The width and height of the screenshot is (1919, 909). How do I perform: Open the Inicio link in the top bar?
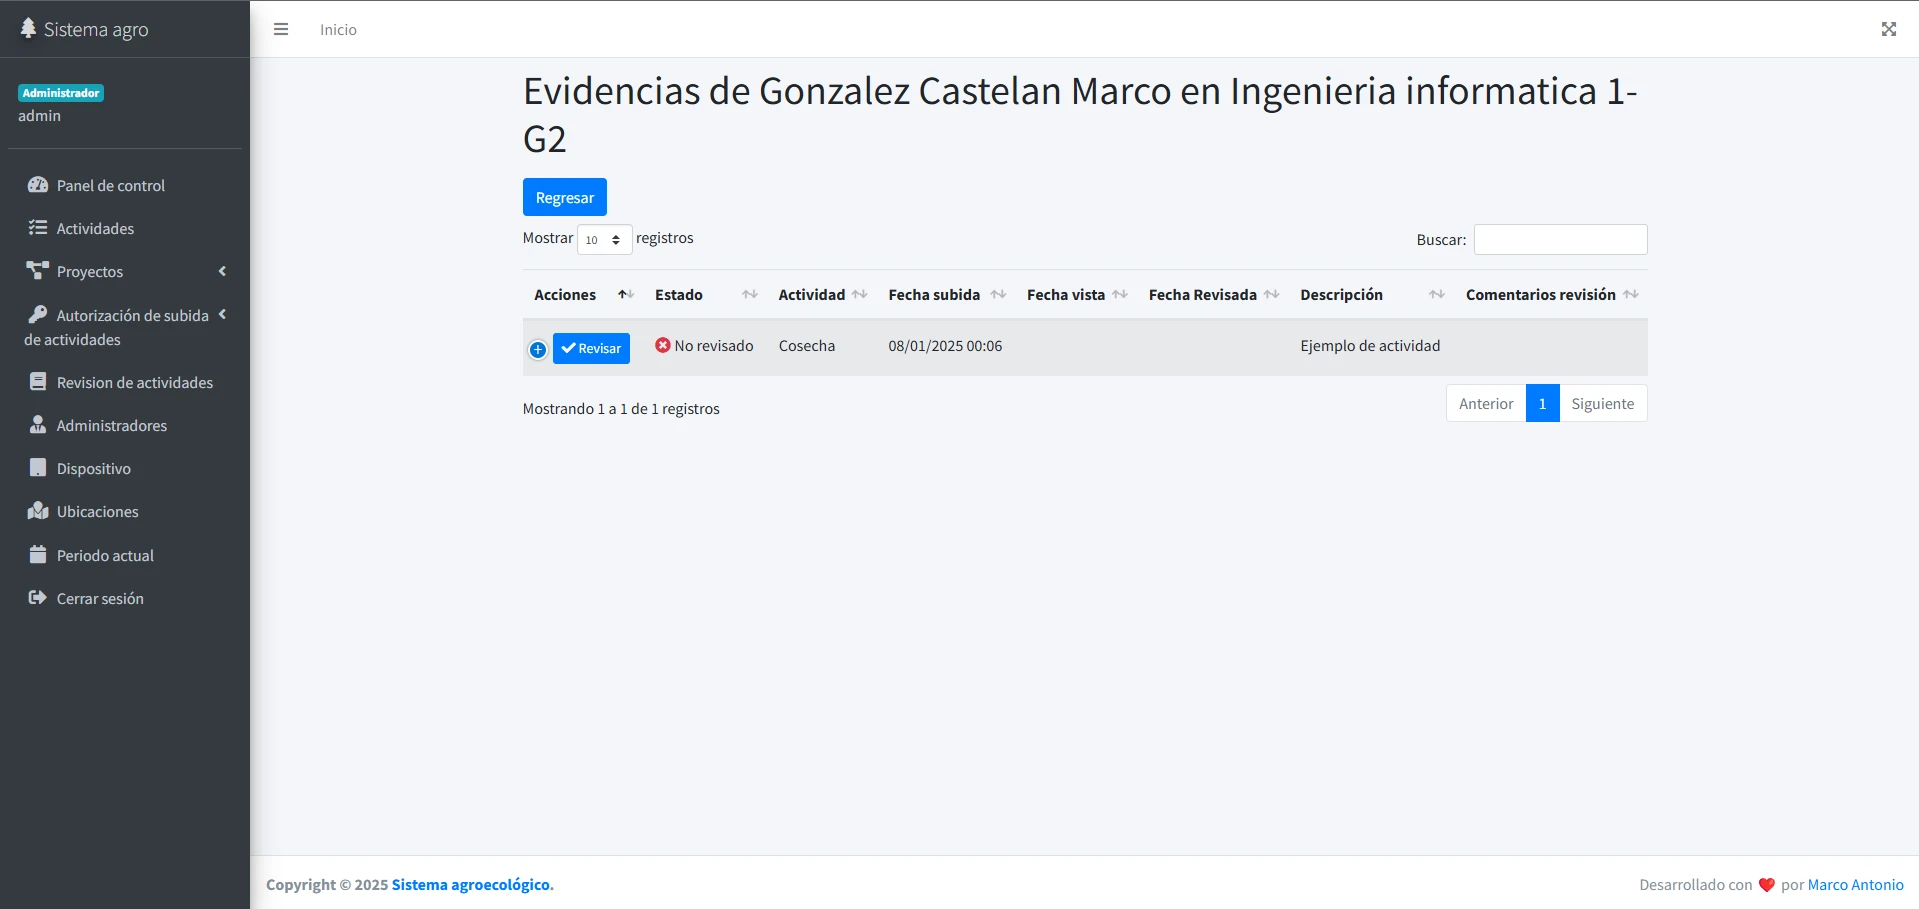tap(338, 30)
